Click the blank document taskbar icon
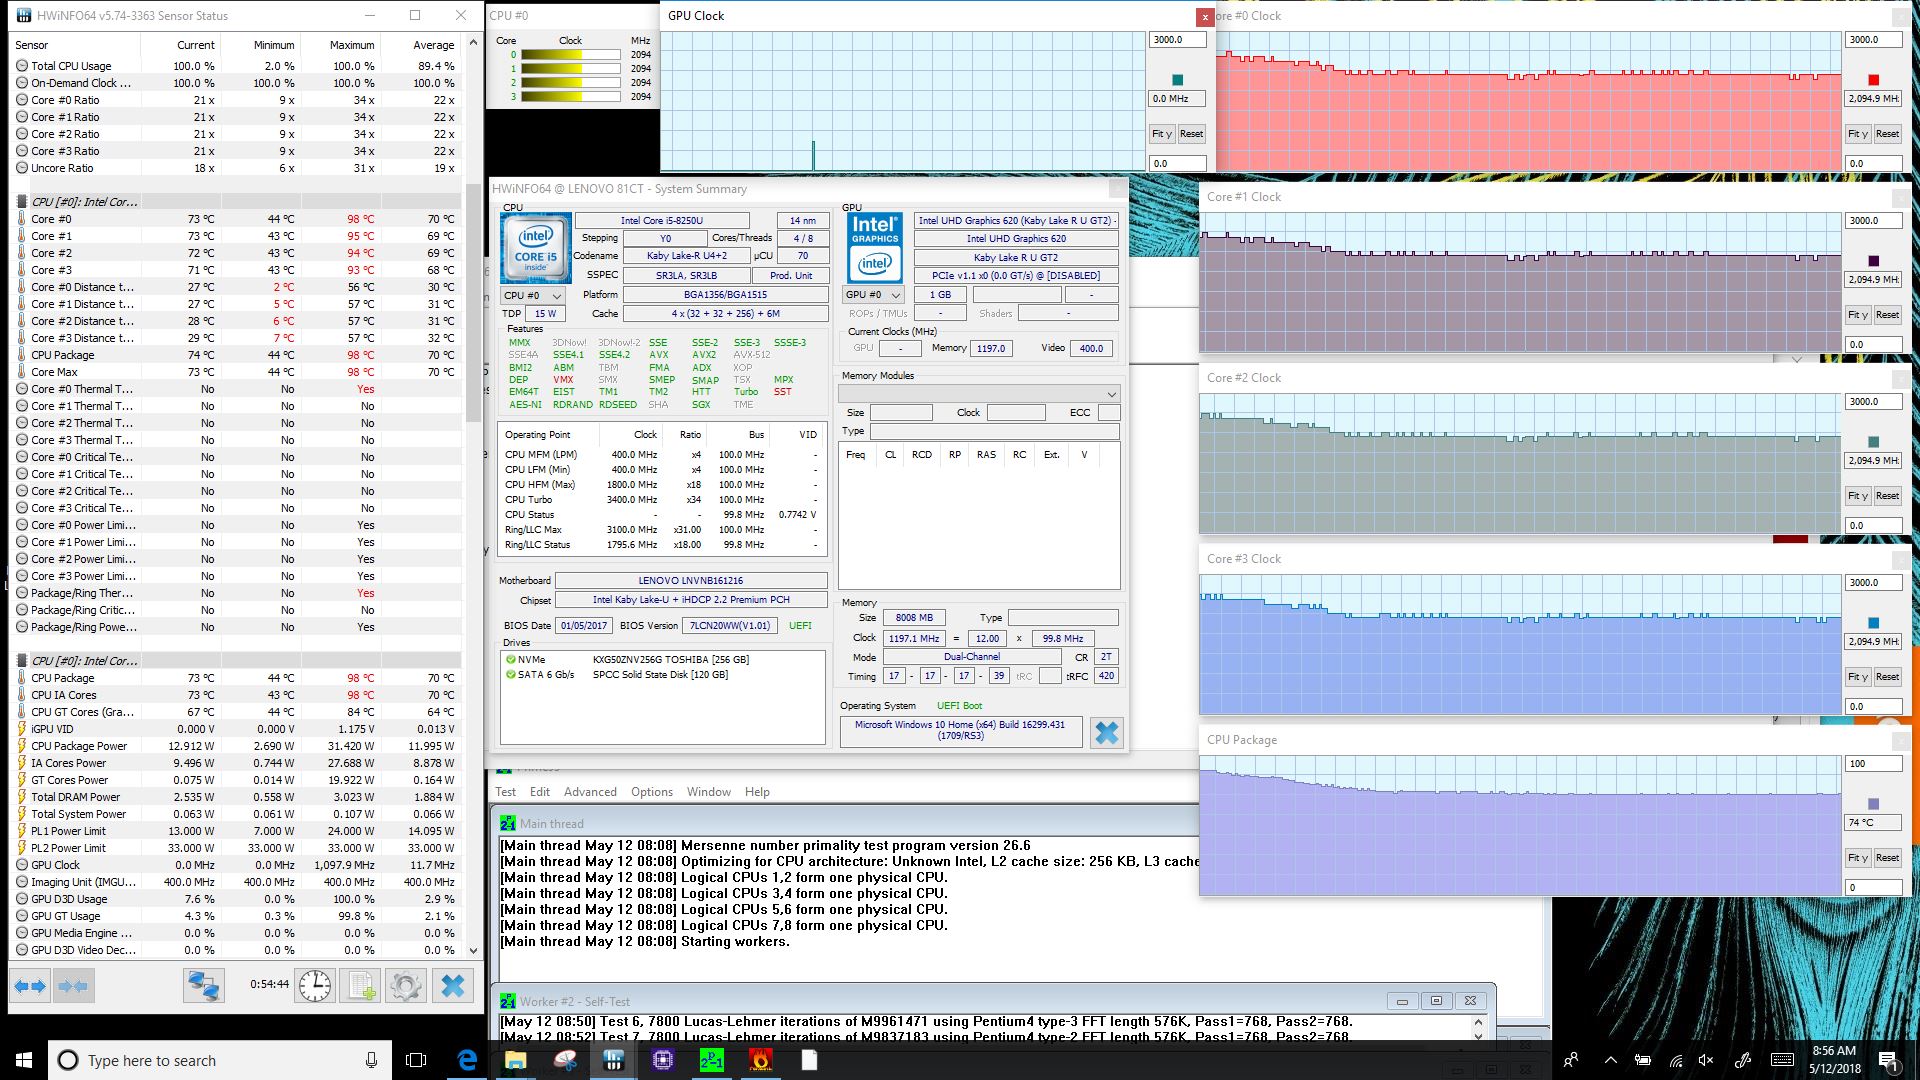The width and height of the screenshot is (1920, 1080). [809, 1060]
